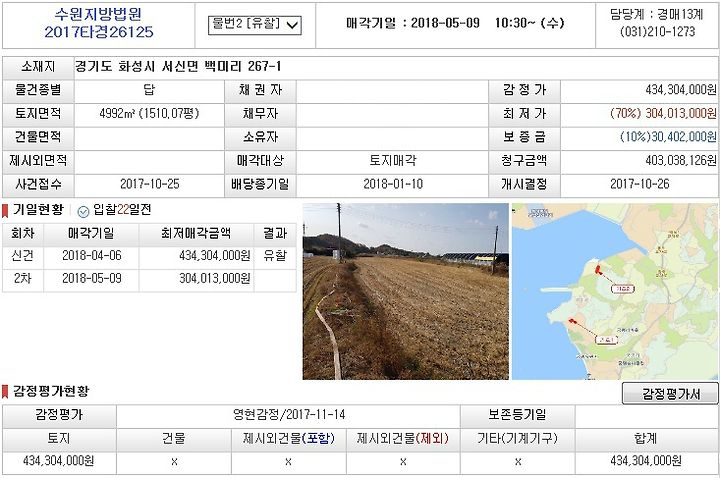Click the red marker icon beside 기일현황
This screenshot has width=720, height=478.
(x=5, y=211)
